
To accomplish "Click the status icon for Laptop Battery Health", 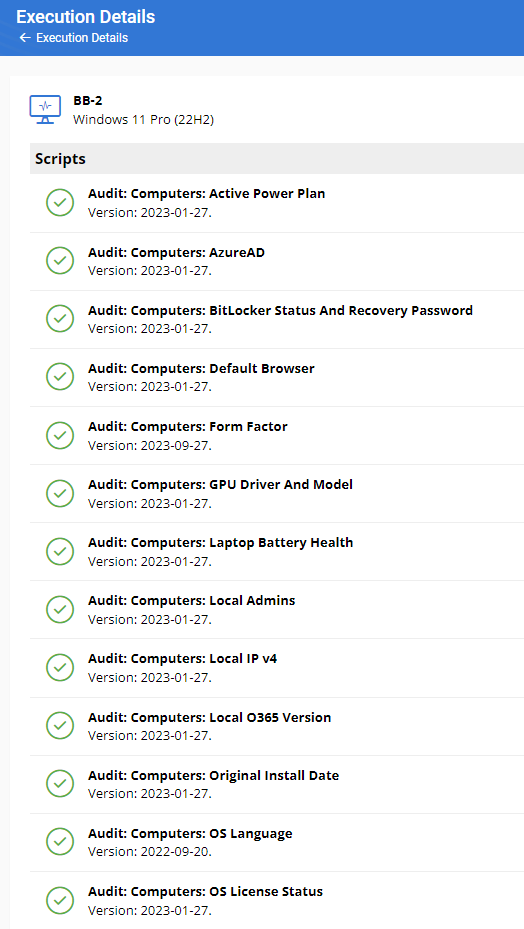I will 60,551.
